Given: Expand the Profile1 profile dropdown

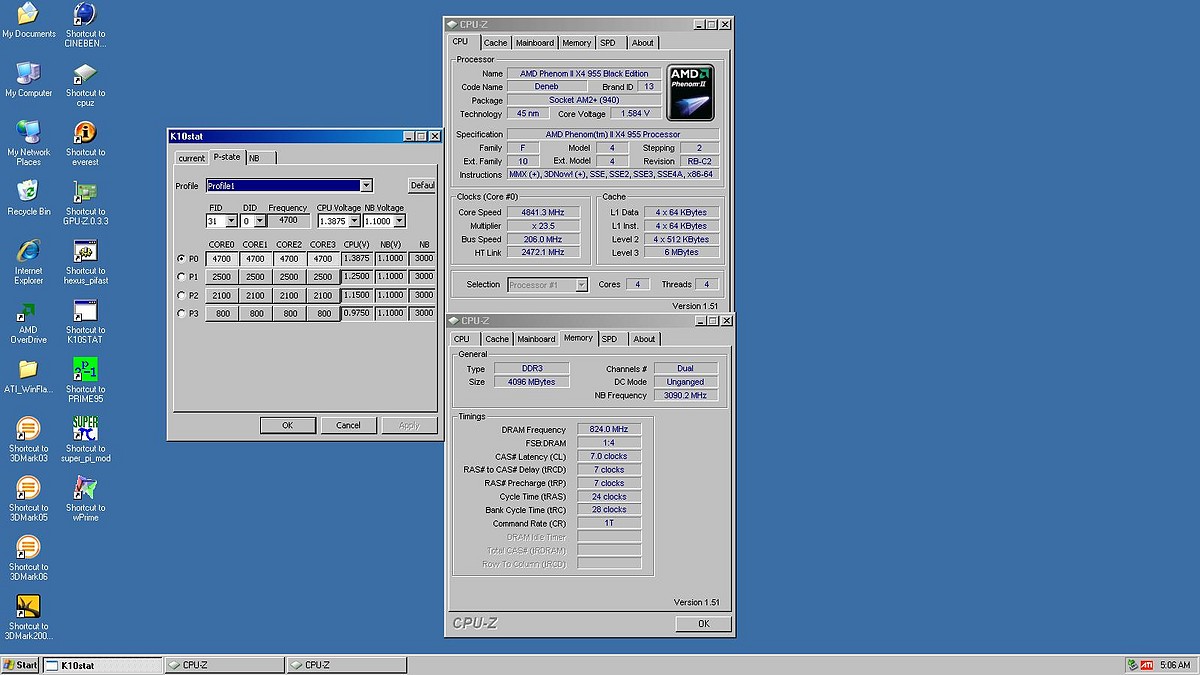Looking at the screenshot, I should tap(366, 186).
